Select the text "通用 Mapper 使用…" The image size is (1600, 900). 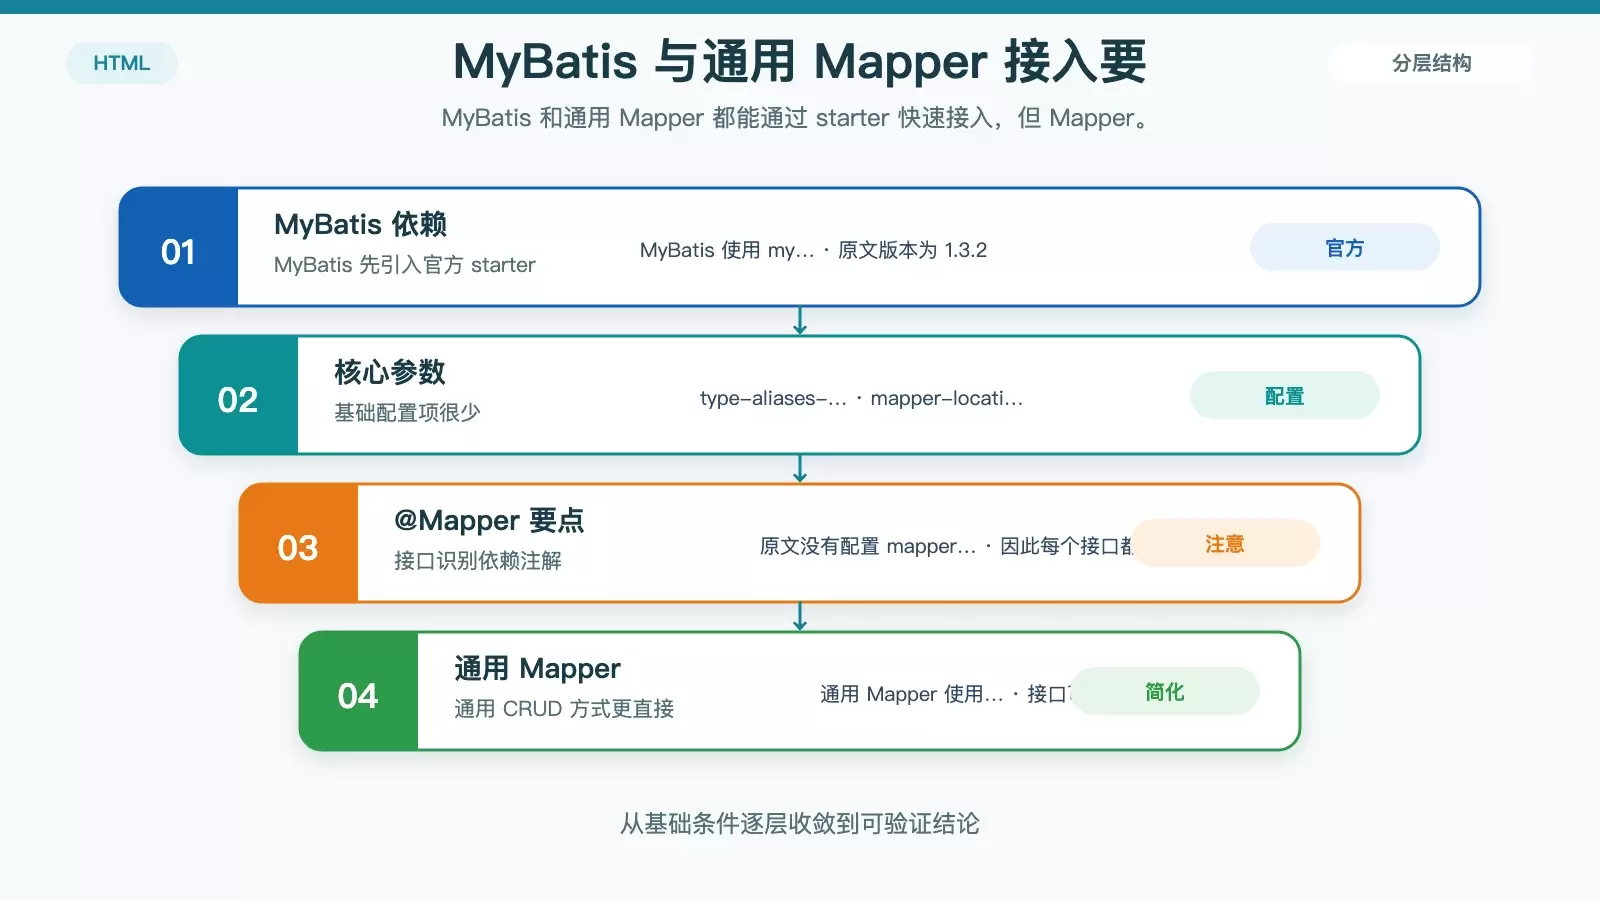point(911,694)
